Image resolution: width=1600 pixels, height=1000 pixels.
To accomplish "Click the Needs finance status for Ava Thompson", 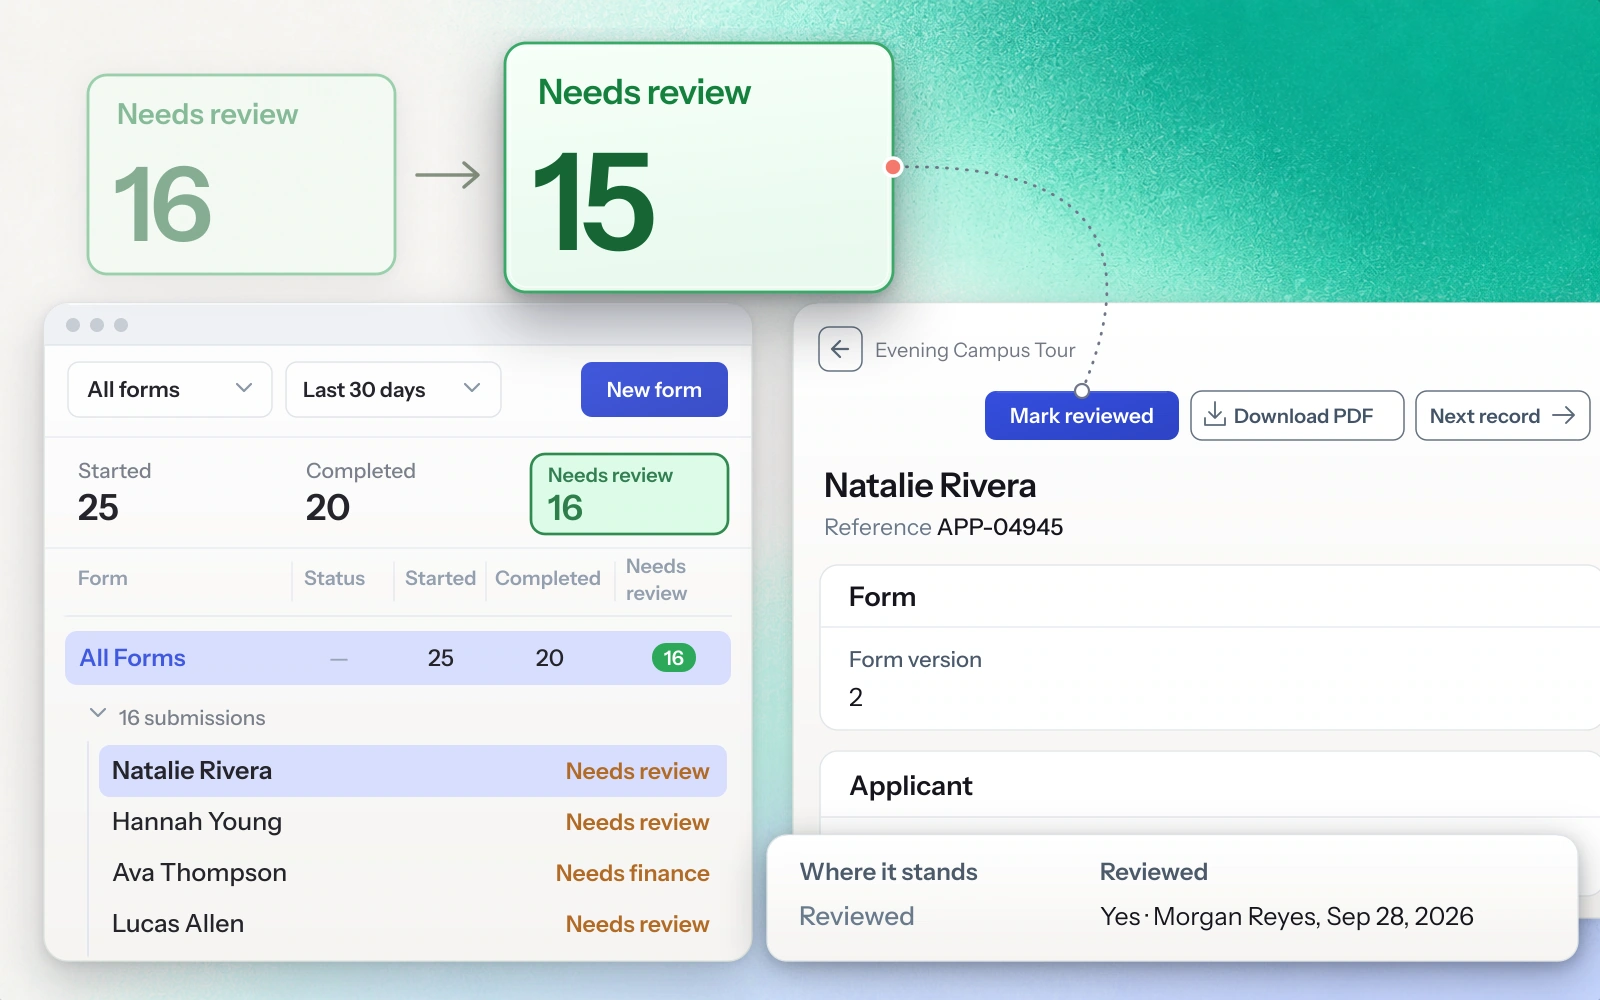I will click(633, 873).
